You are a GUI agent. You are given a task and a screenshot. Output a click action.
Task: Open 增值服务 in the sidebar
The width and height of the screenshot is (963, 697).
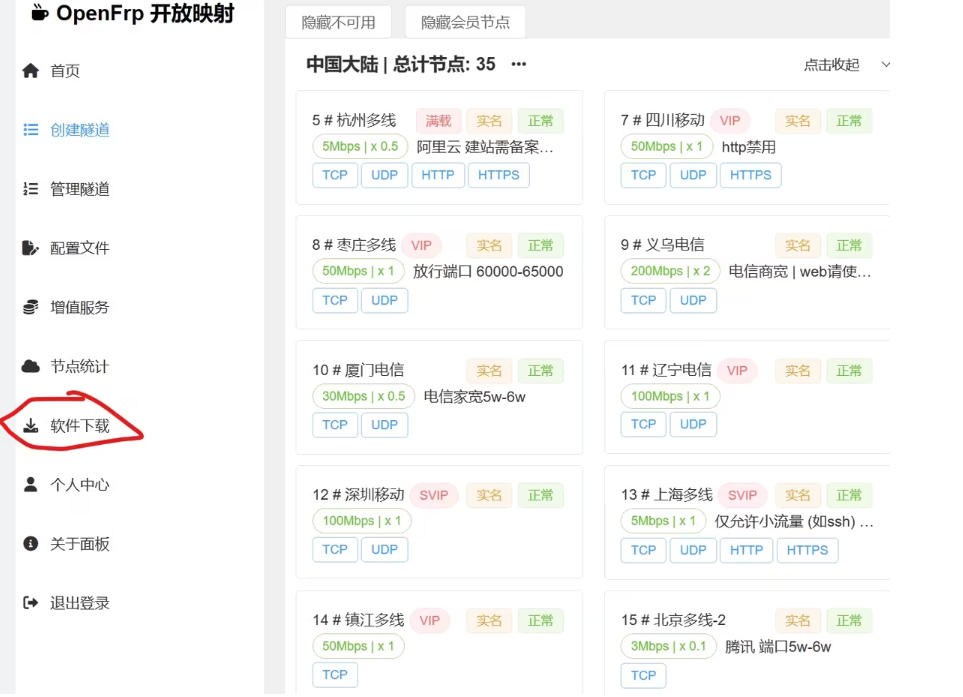[80, 307]
